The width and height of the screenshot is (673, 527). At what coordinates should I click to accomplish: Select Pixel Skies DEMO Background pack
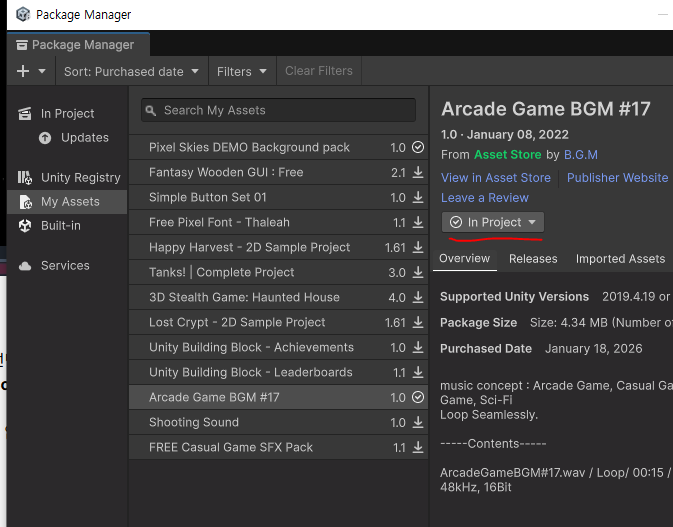point(278,147)
